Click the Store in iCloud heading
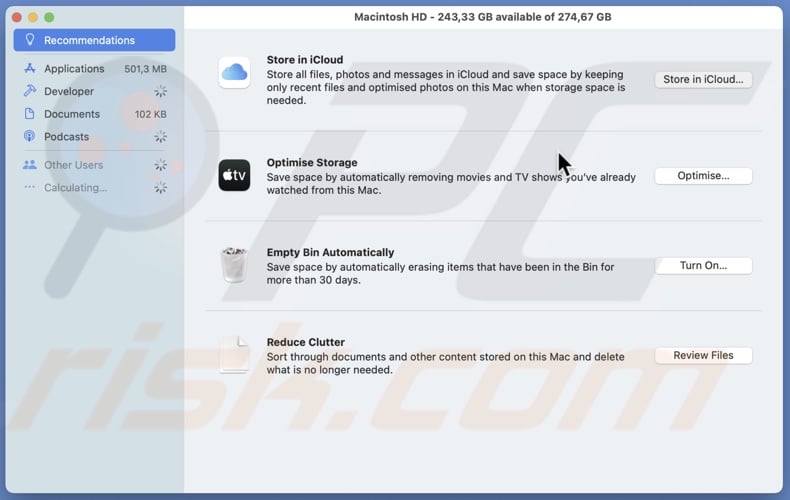 [305, 59]
